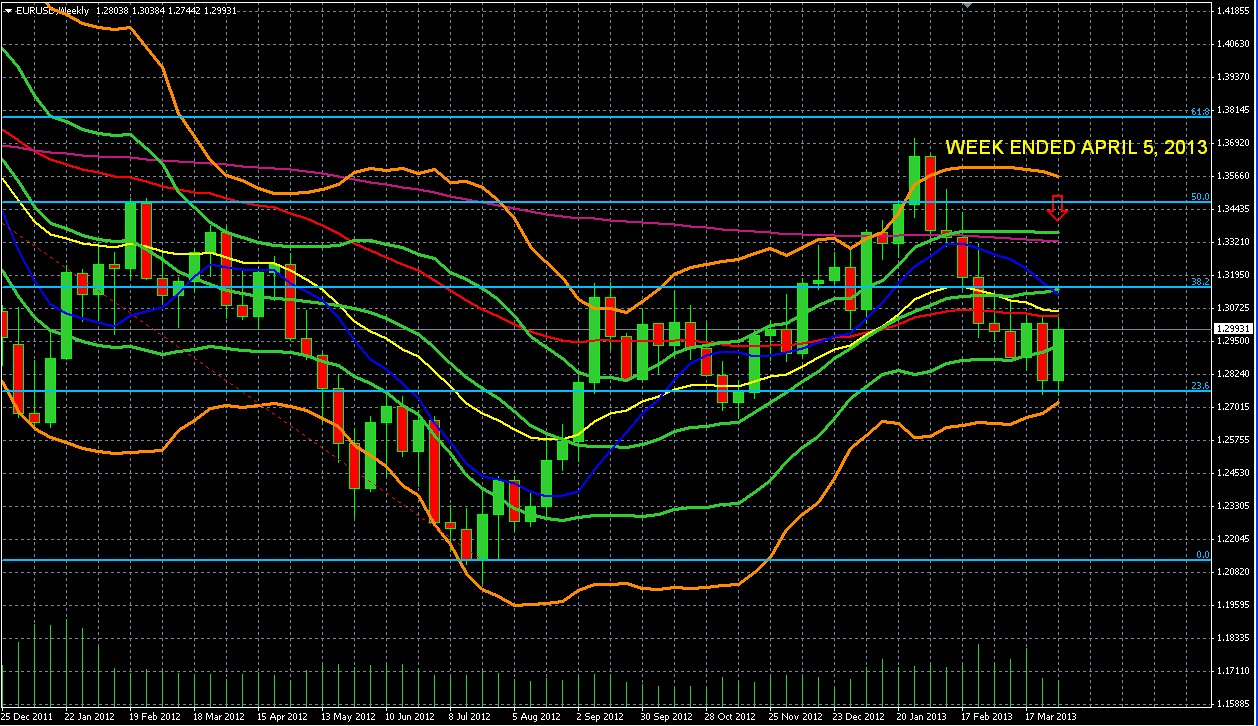Viewport: 1258px width, 726px height.
Task: Select the WEEK ENDED APRIL 5, 2013 label
Action: (1076, 147)
